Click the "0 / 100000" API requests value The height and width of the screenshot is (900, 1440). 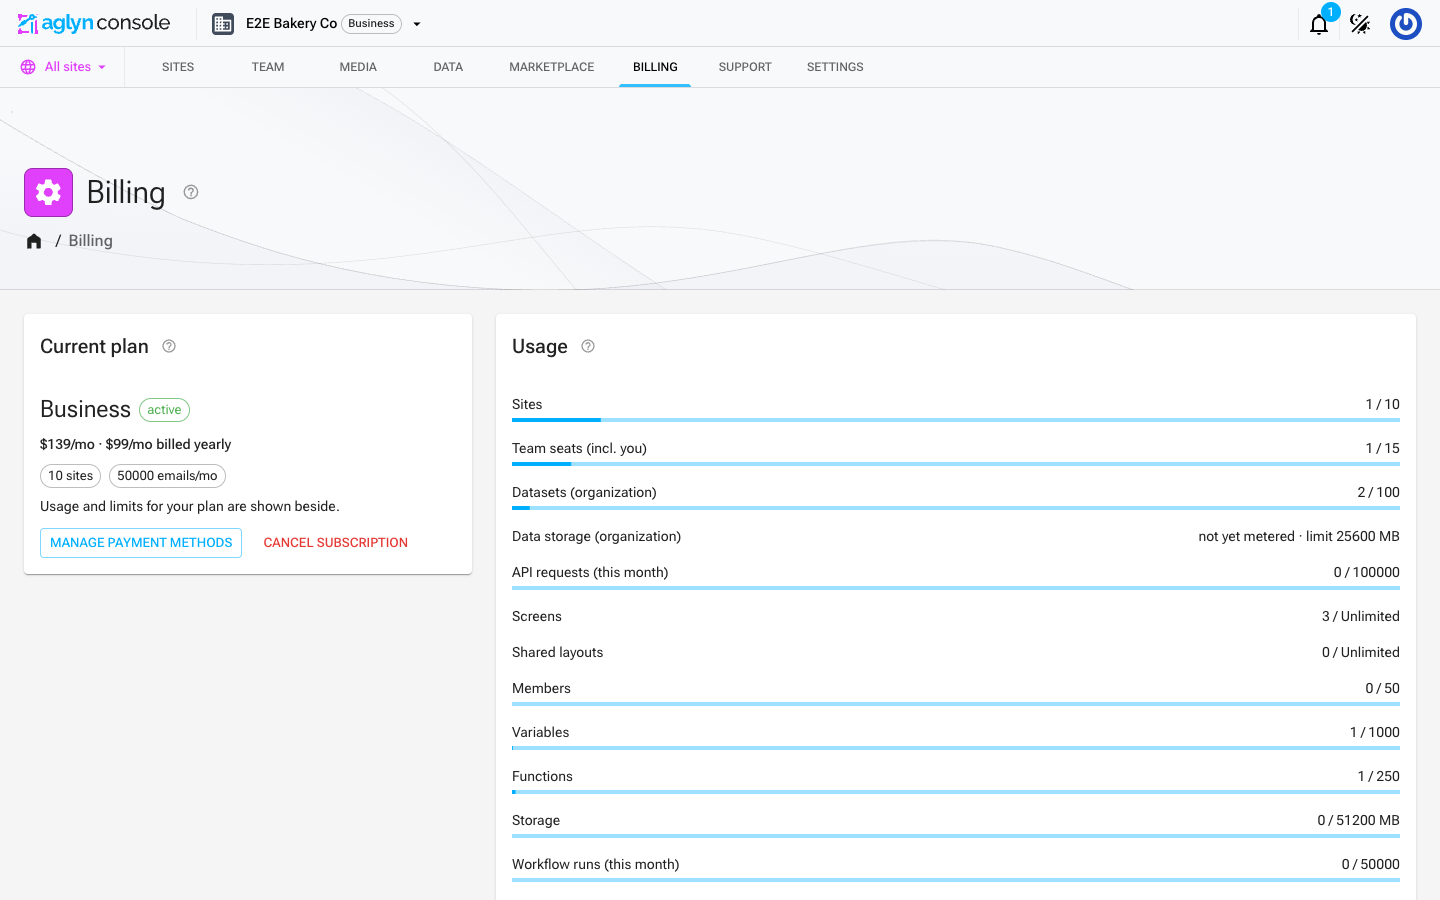1367,572
